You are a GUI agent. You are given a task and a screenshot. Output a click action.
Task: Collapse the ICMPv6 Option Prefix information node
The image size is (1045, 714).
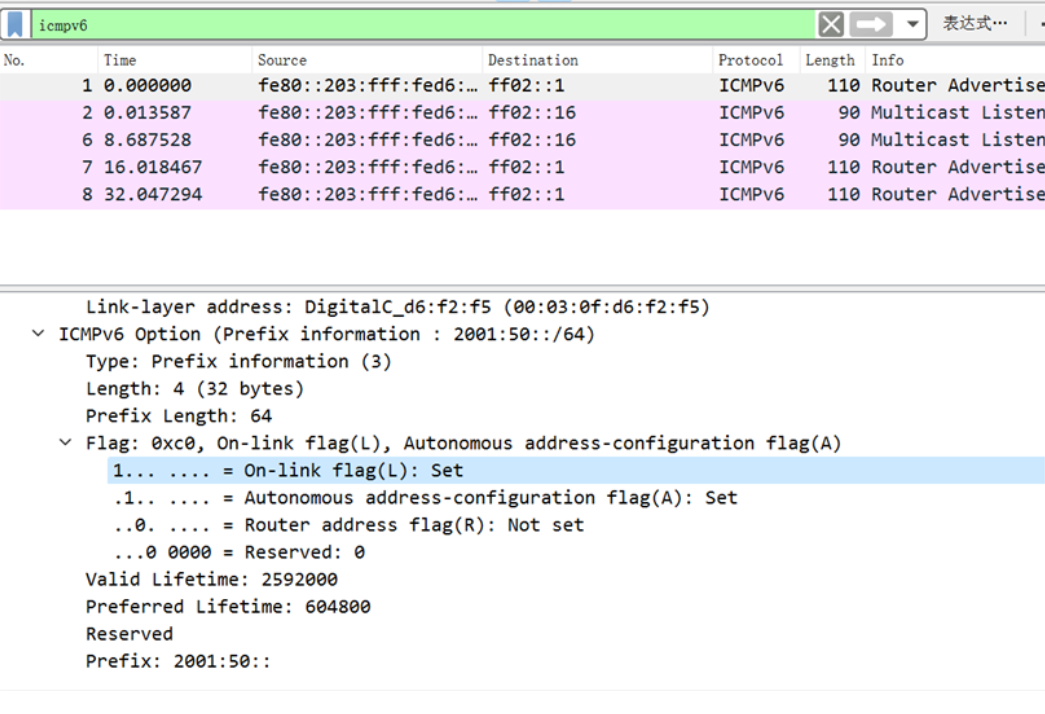point(38,333)
